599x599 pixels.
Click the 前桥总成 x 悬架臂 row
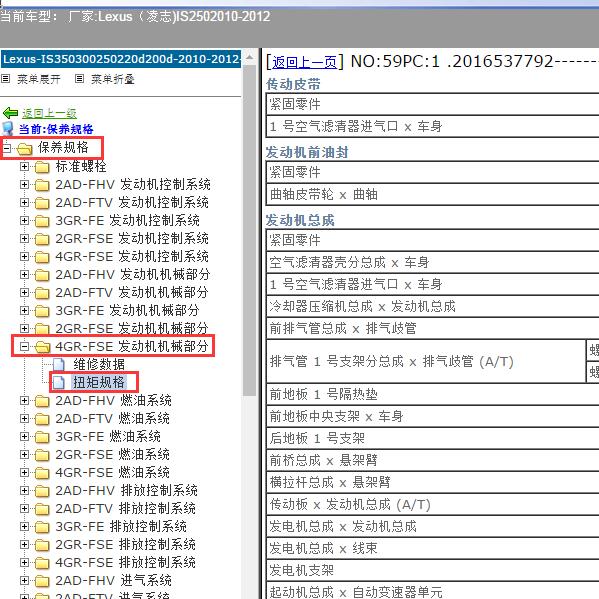pyautogui.click(x=432, y=460)
